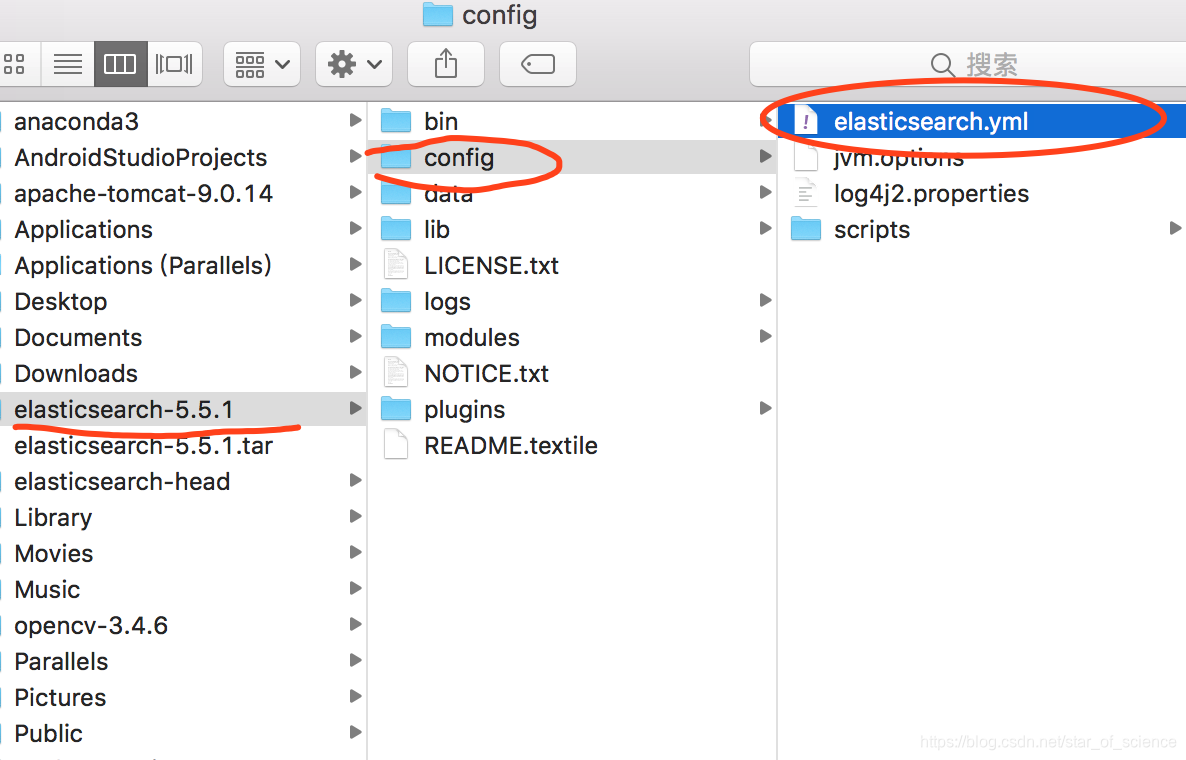Select the scripts folder icon
The height and width of the screenshot is (760, 1186).
click(806, 229)
